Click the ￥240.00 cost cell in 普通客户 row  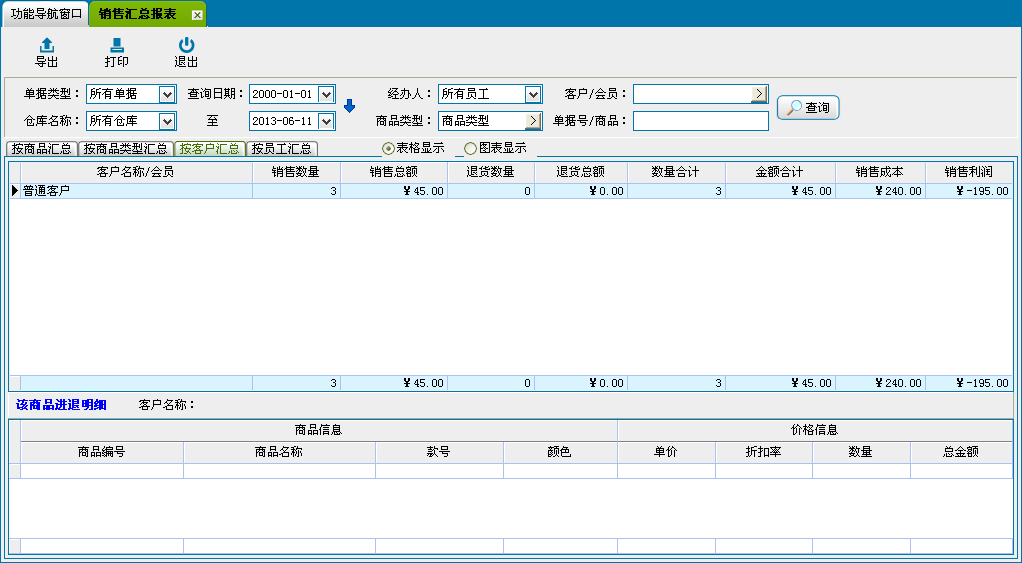click(x=880, y=191)
